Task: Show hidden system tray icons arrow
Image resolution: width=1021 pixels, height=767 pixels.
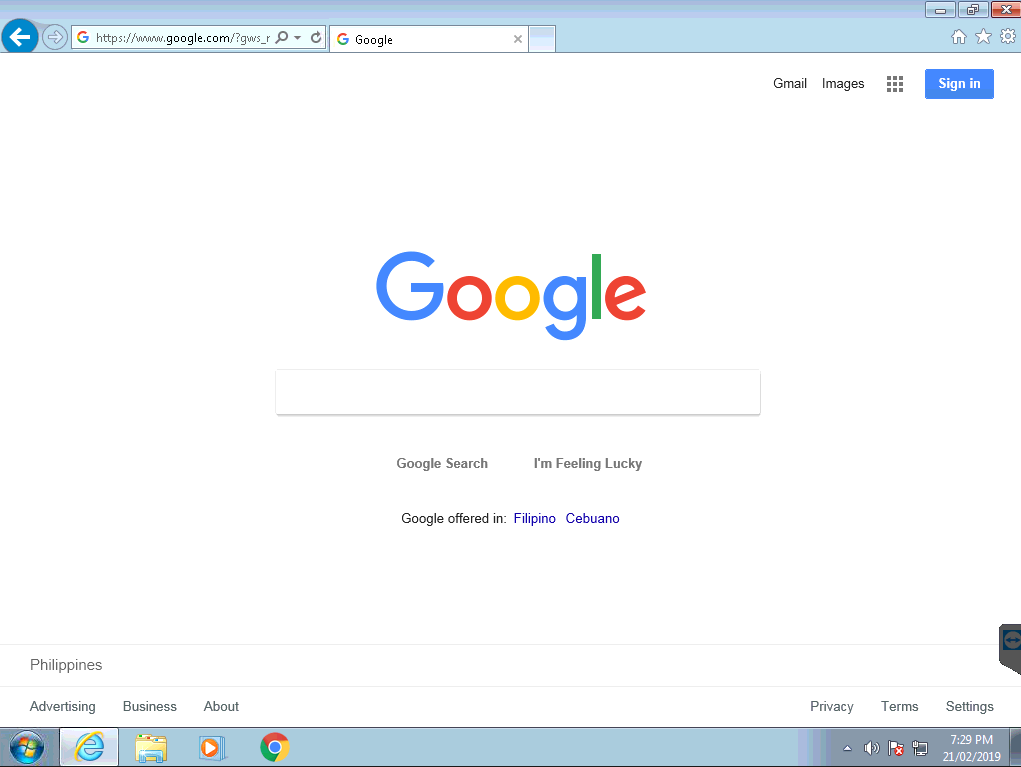Action: coord(847,748)
